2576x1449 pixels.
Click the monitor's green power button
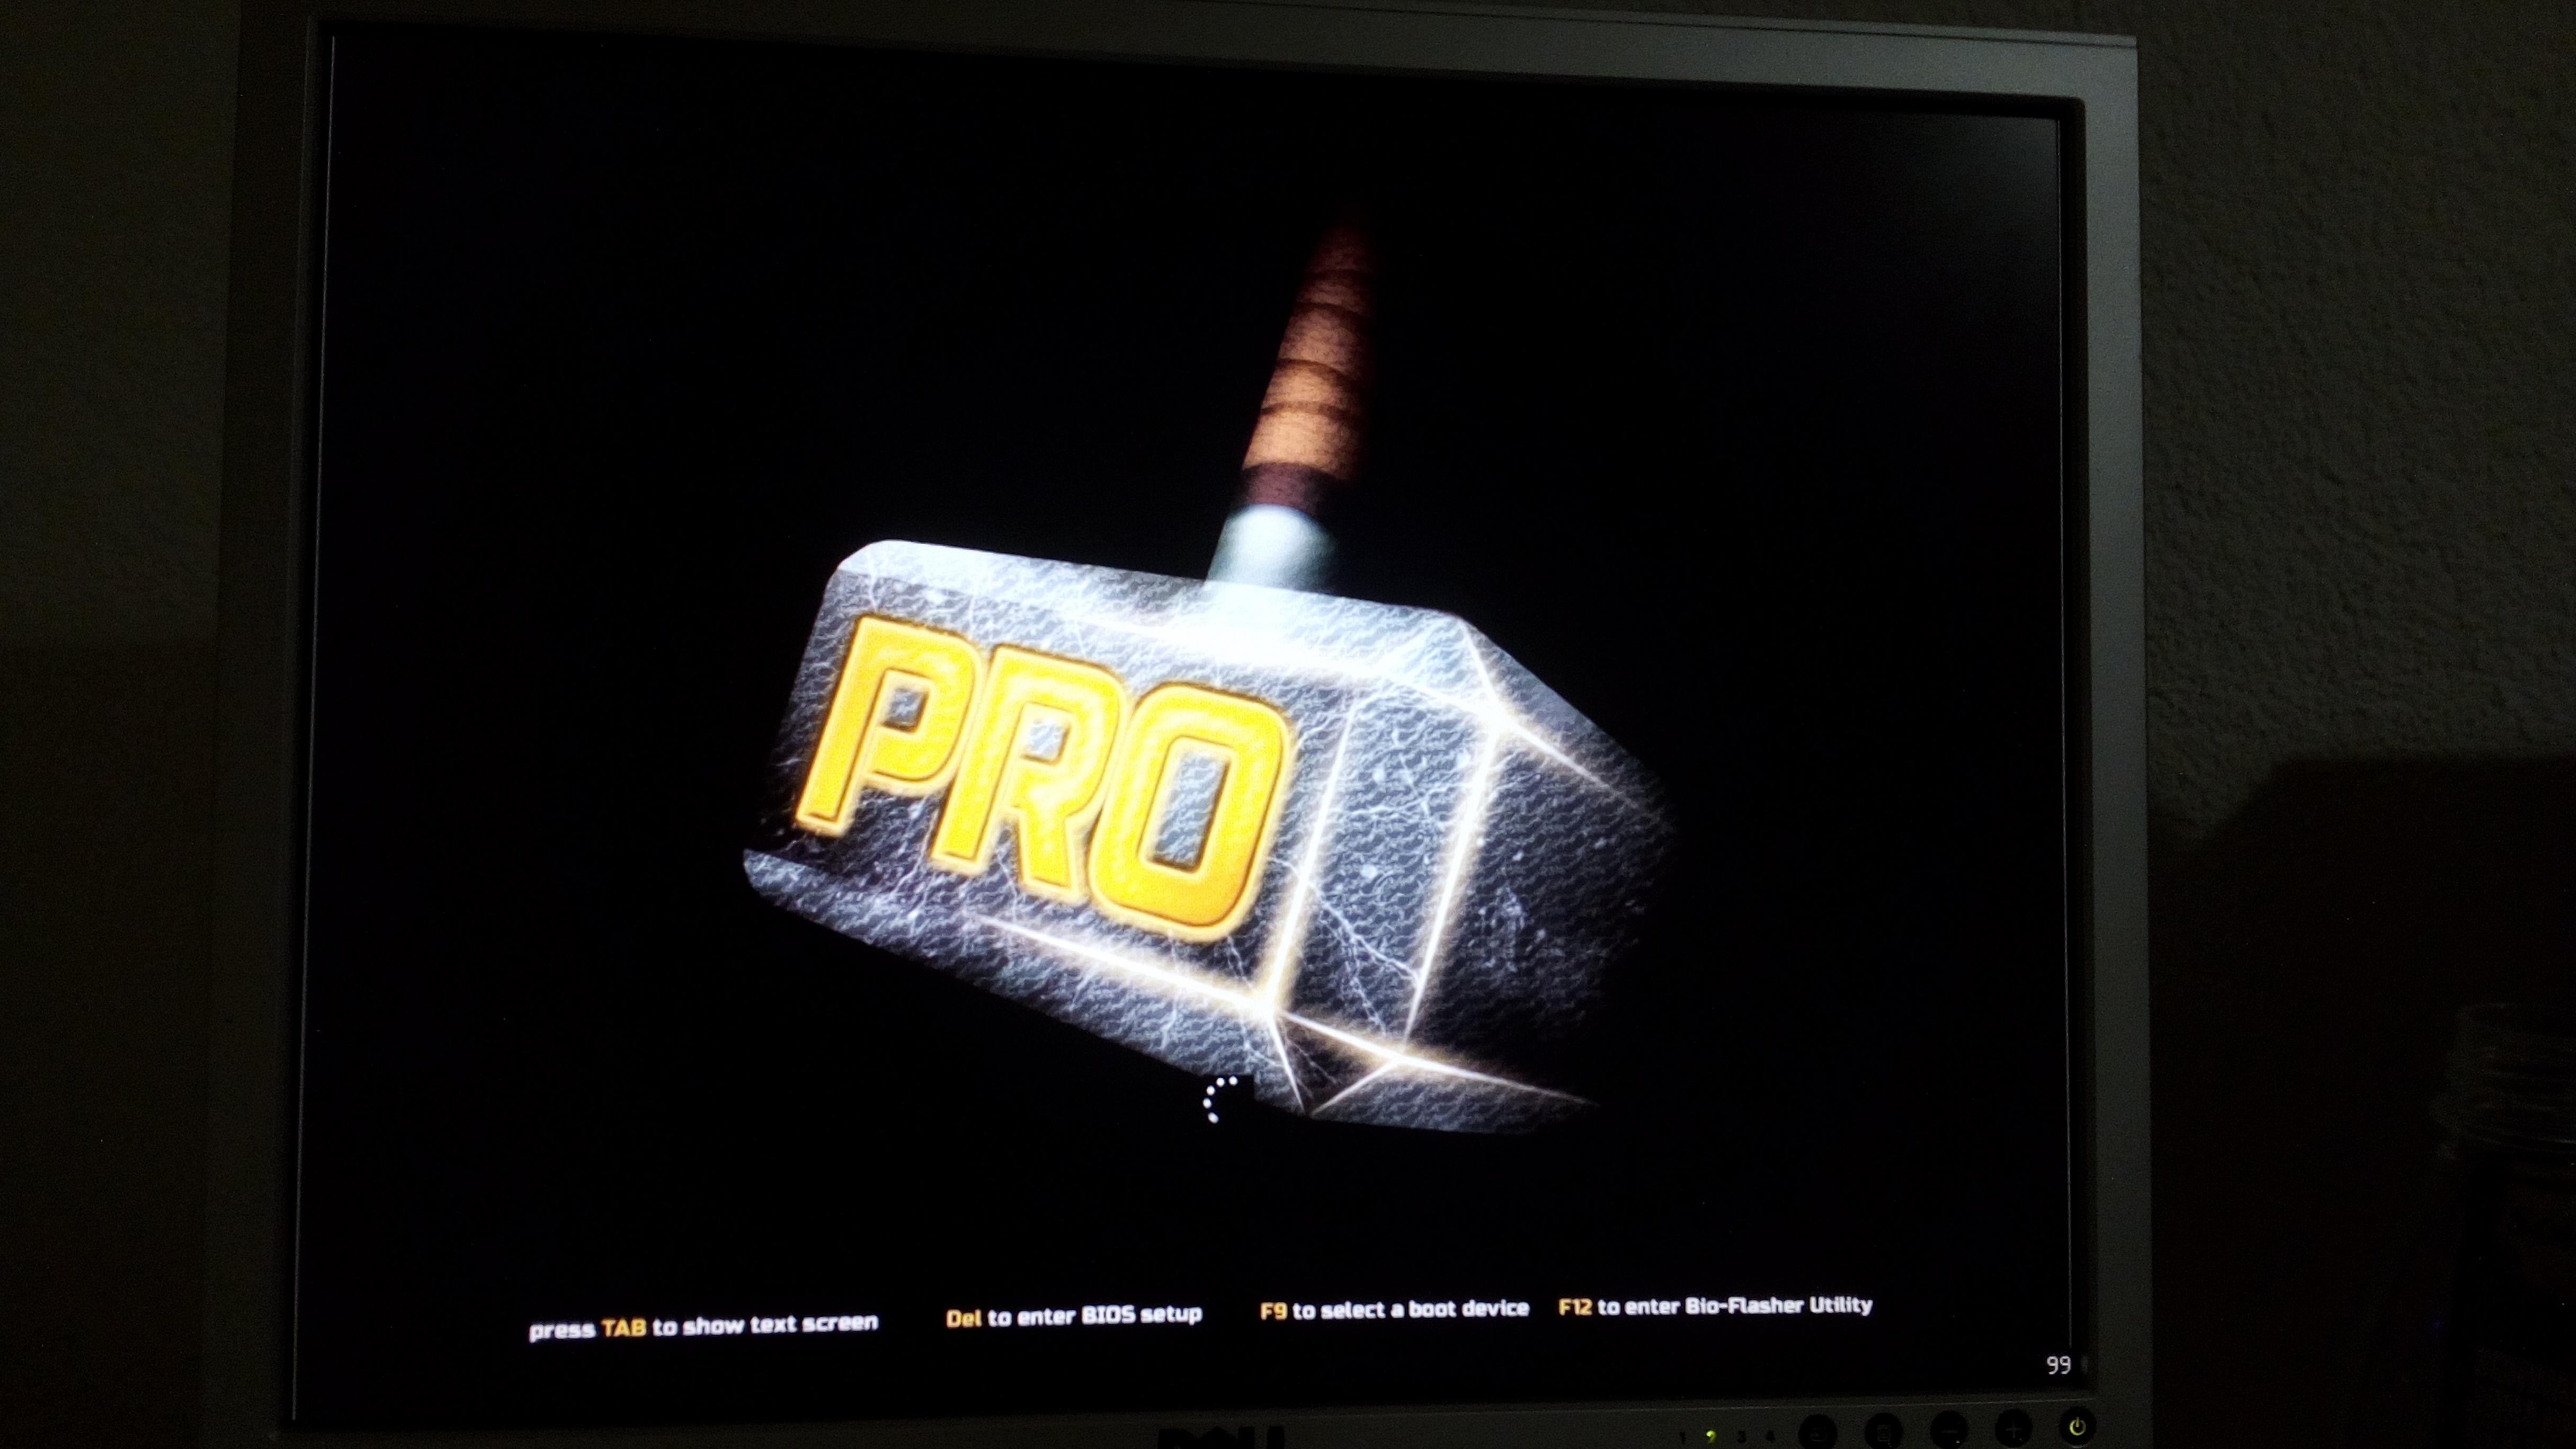click(2078, 1427)
